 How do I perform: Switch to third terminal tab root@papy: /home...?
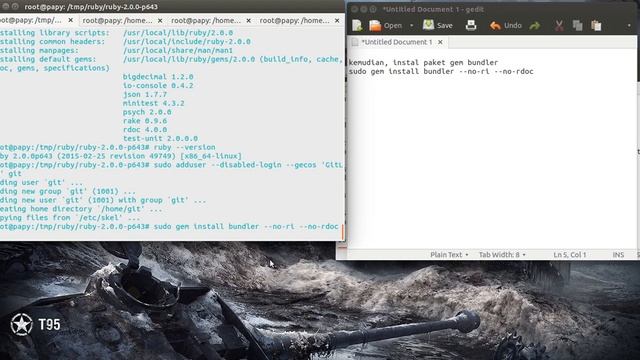tap(206, 20)
